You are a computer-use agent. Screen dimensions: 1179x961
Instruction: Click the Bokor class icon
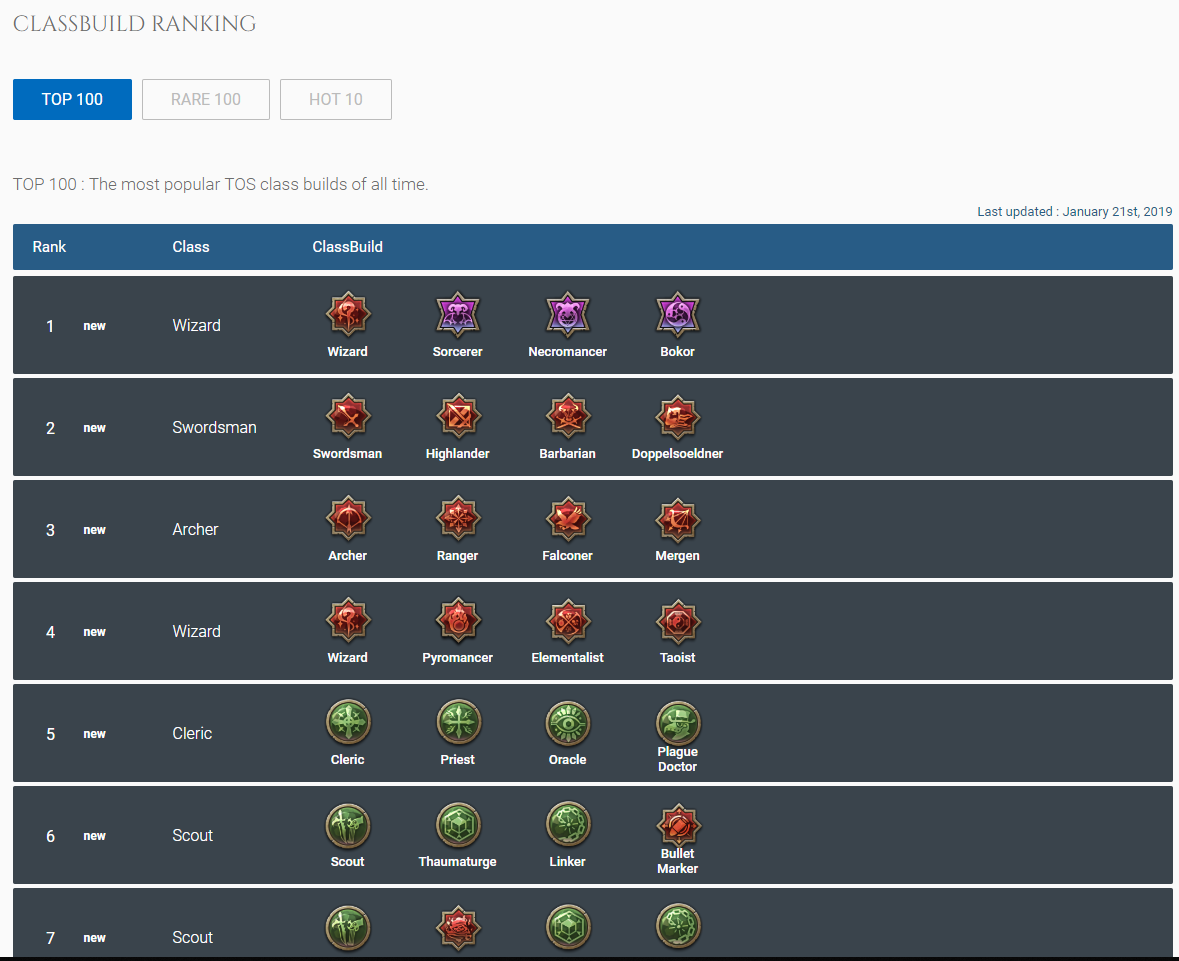[x=678, y=316]
